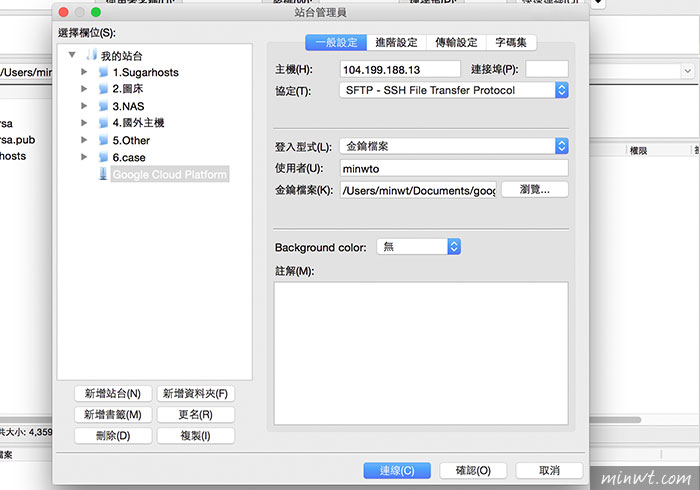The height and width of the screenshot is (490, 700).
Task: Click the folder icon beside 4.國外主機
Action: (x=103, y=123)
